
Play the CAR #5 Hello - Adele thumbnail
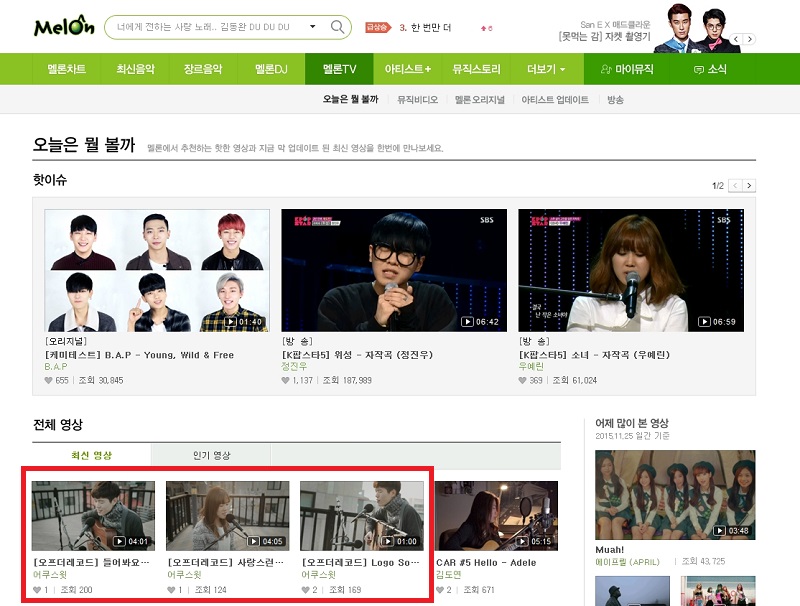496,516
